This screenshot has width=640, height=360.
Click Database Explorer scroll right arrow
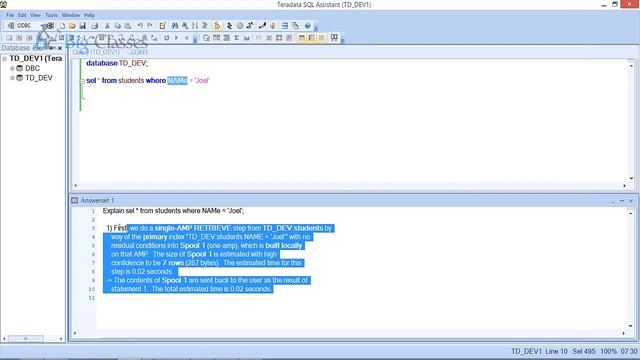click(61, 339)
